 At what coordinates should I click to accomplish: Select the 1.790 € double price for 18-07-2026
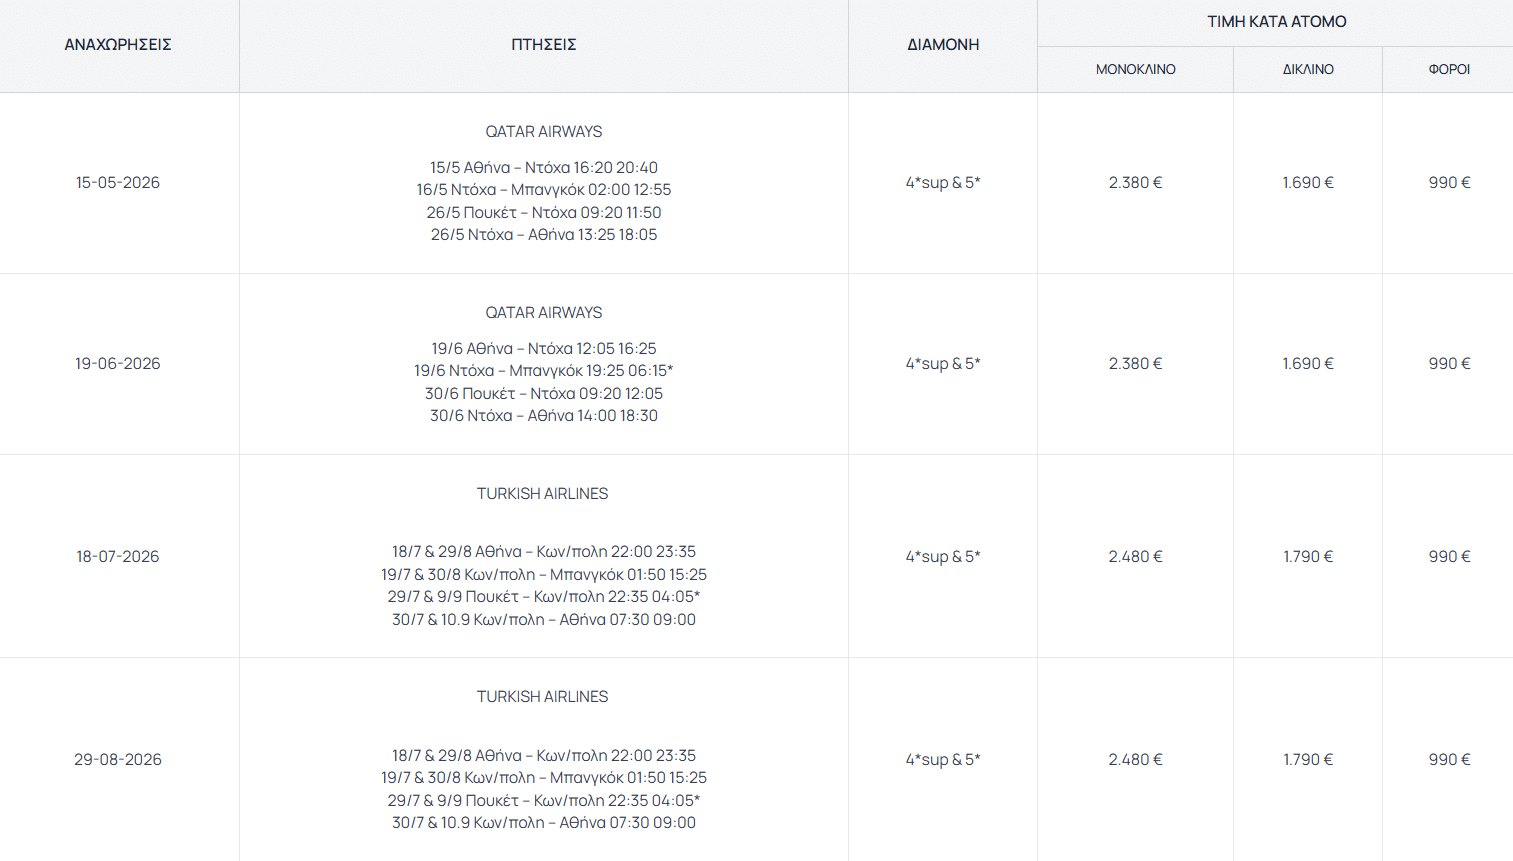point(1308,557)
